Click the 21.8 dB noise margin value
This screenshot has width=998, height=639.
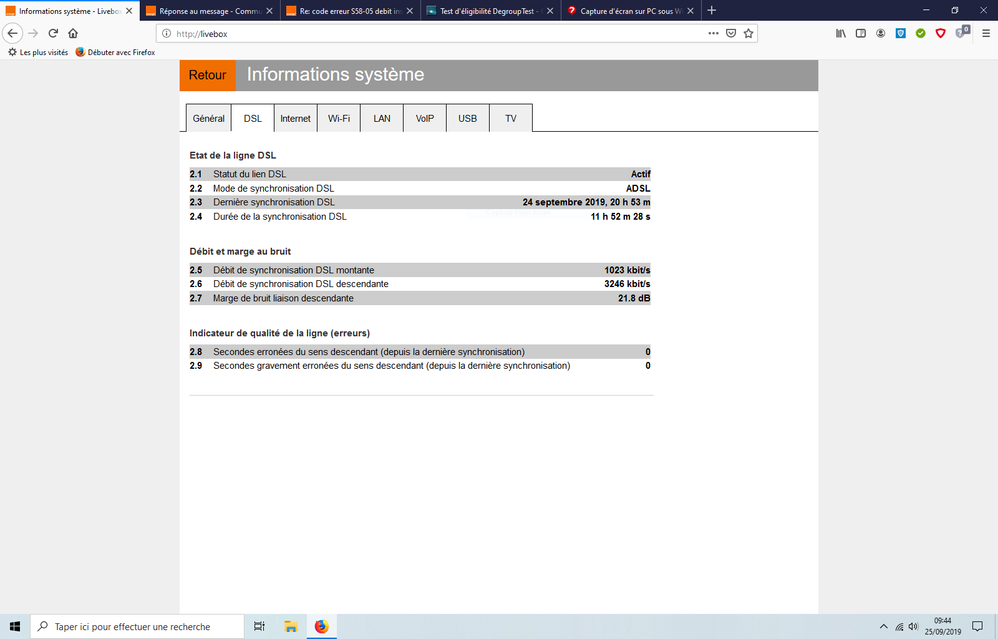[x=634, y=298]
